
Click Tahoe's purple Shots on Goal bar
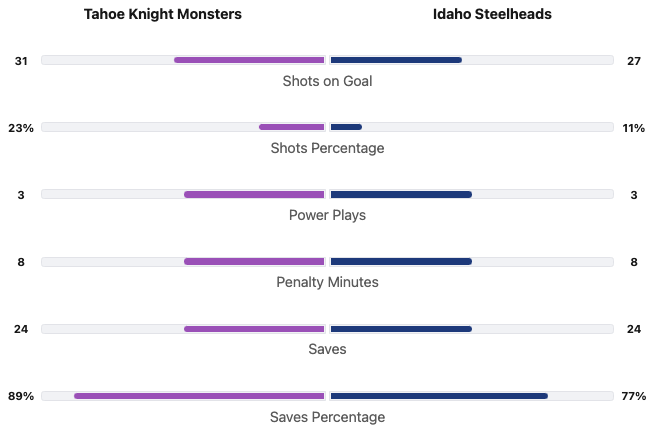tap(249, 60)
